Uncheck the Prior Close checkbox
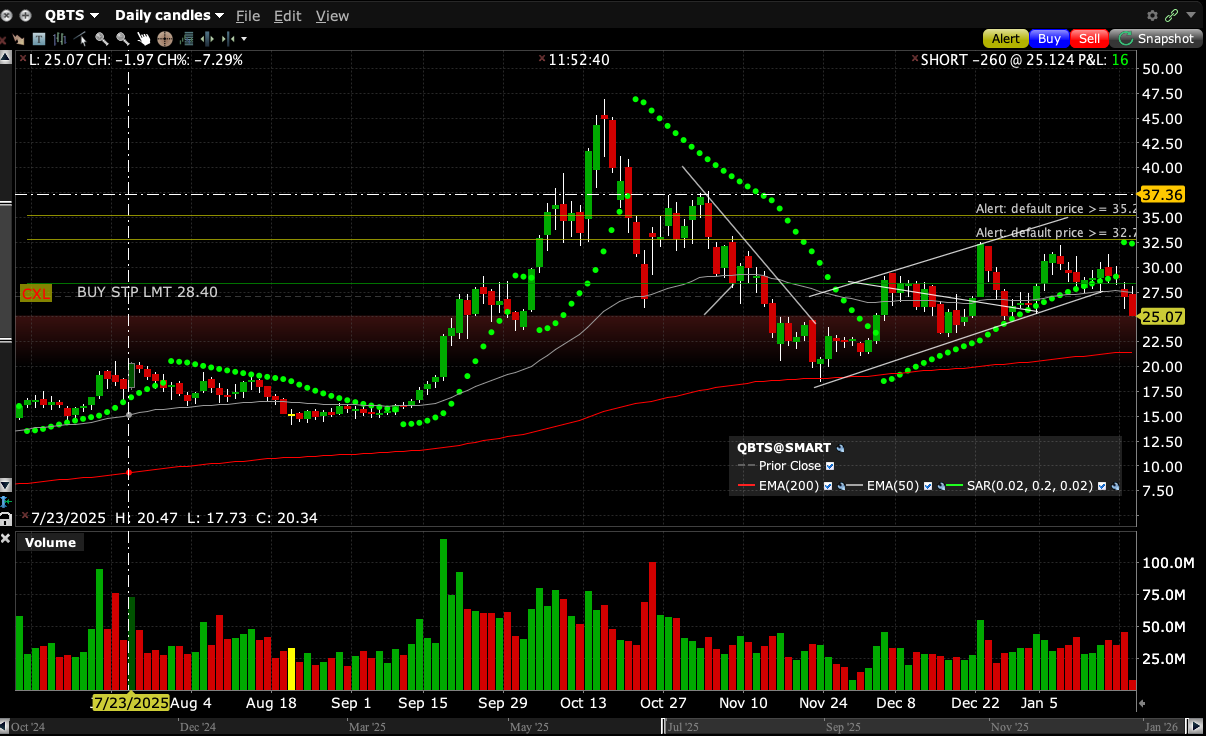 tap(829, 466)
